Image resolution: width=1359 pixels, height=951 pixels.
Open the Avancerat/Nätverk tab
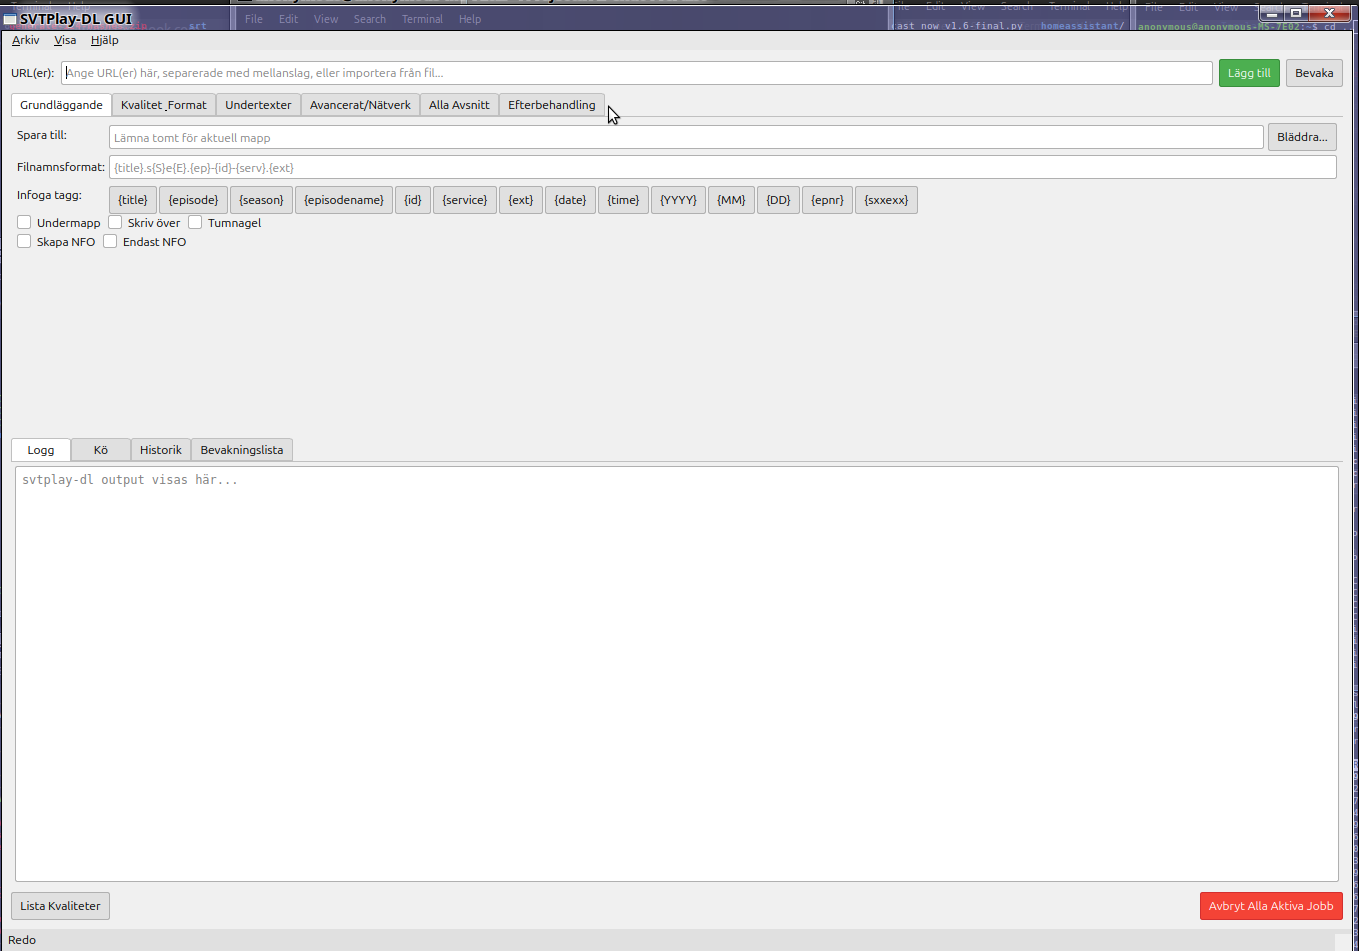(360, 104)
